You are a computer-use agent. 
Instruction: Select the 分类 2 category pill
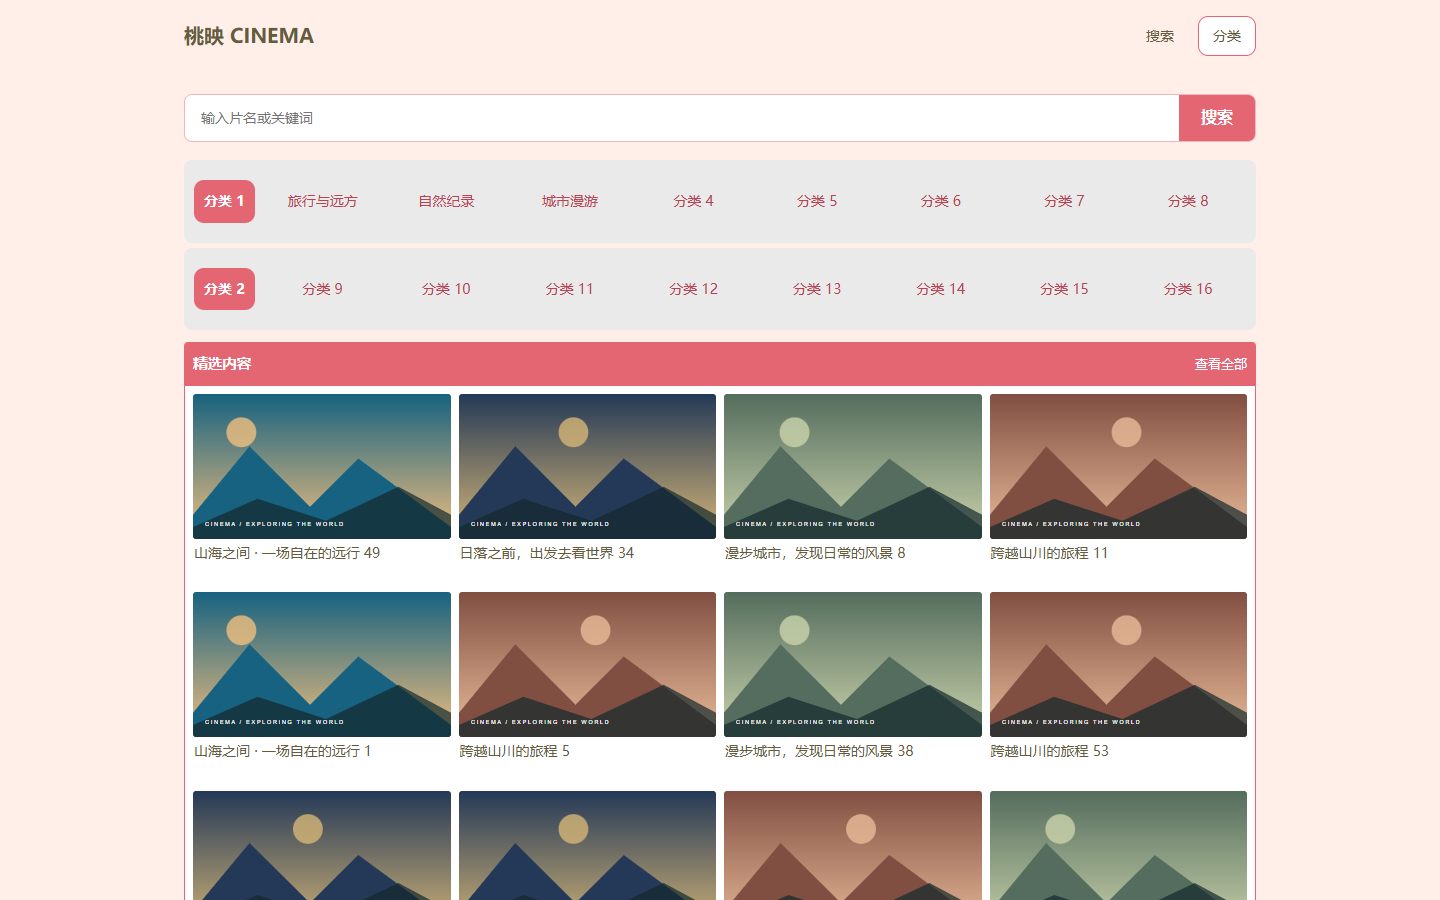point(224,289)
